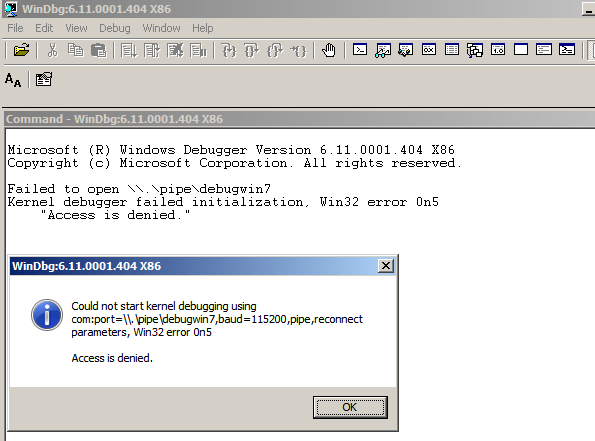Open the Help menu
Screen dimensions: 595x441
(x=203, y=28)
